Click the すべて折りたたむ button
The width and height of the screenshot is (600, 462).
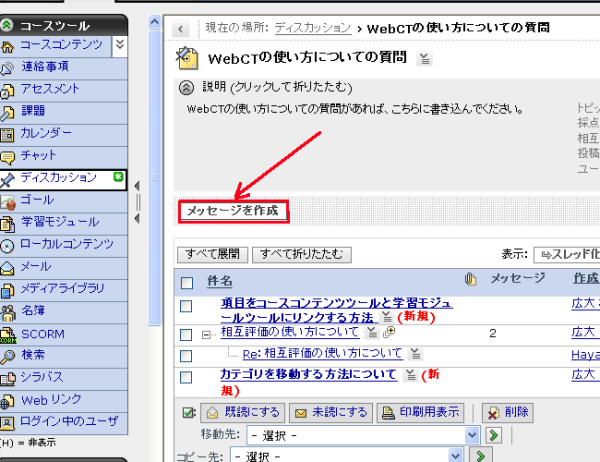[x=302, y=254]
